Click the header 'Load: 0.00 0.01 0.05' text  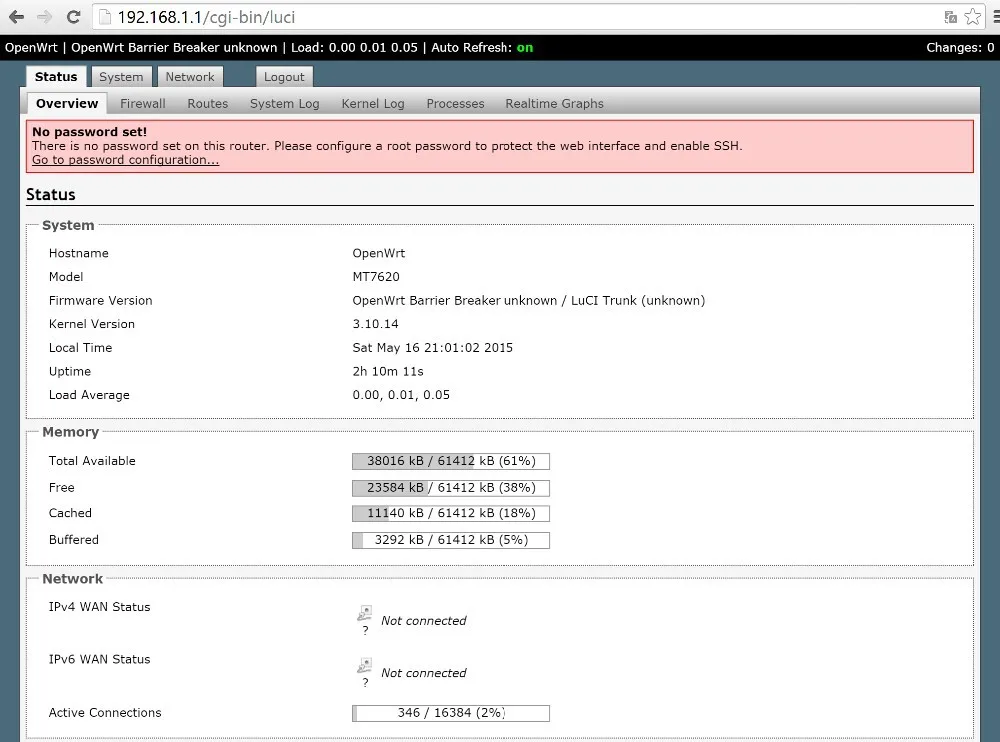point(354,48)
